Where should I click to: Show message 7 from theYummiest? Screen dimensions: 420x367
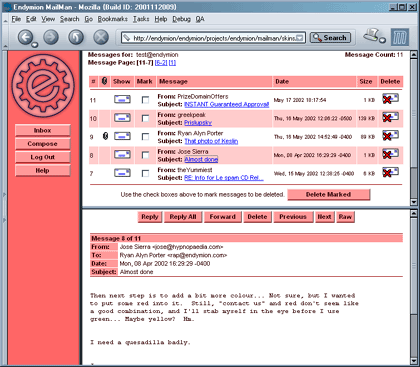[122, 173]
